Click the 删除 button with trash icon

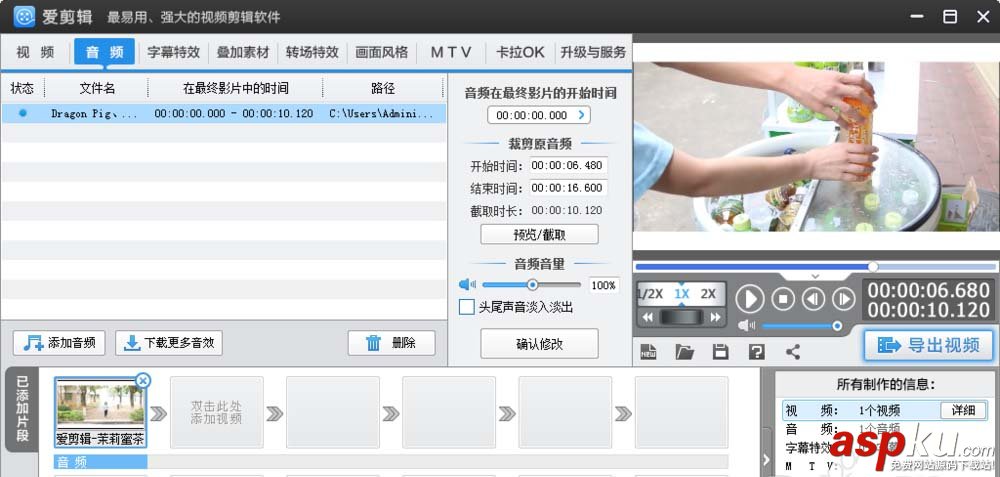pos(392,343)
